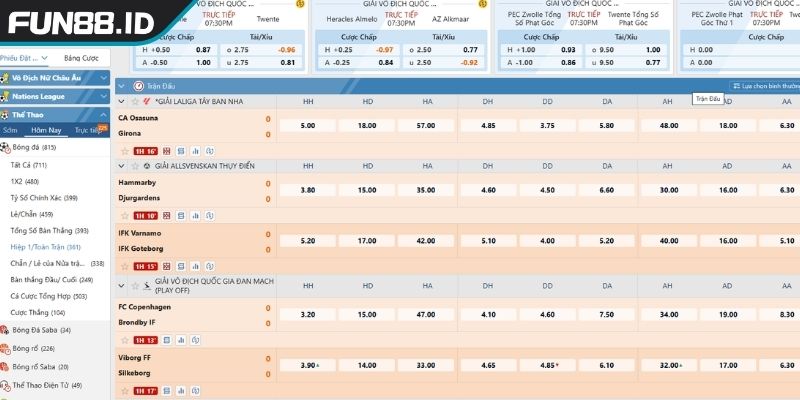The height and width of the screenshot is (400, 800).
Task: Pick the 0.93 handicap odds for PEC Zwolle
Action: tap(568, 49)
